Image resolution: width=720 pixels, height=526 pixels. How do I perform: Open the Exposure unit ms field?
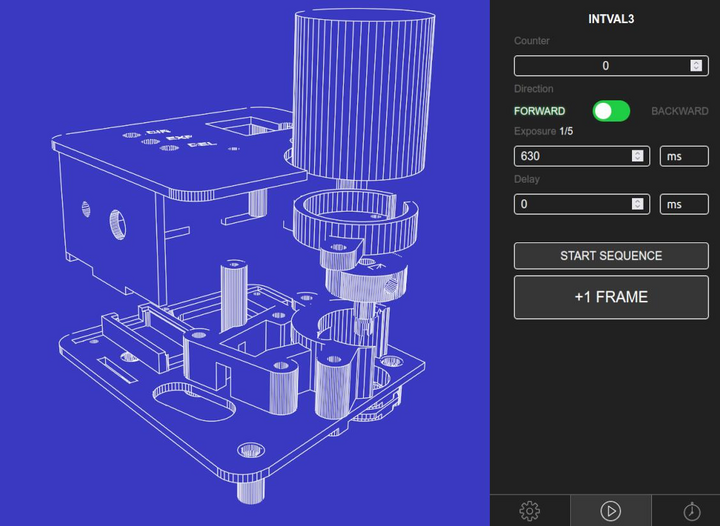684,156
